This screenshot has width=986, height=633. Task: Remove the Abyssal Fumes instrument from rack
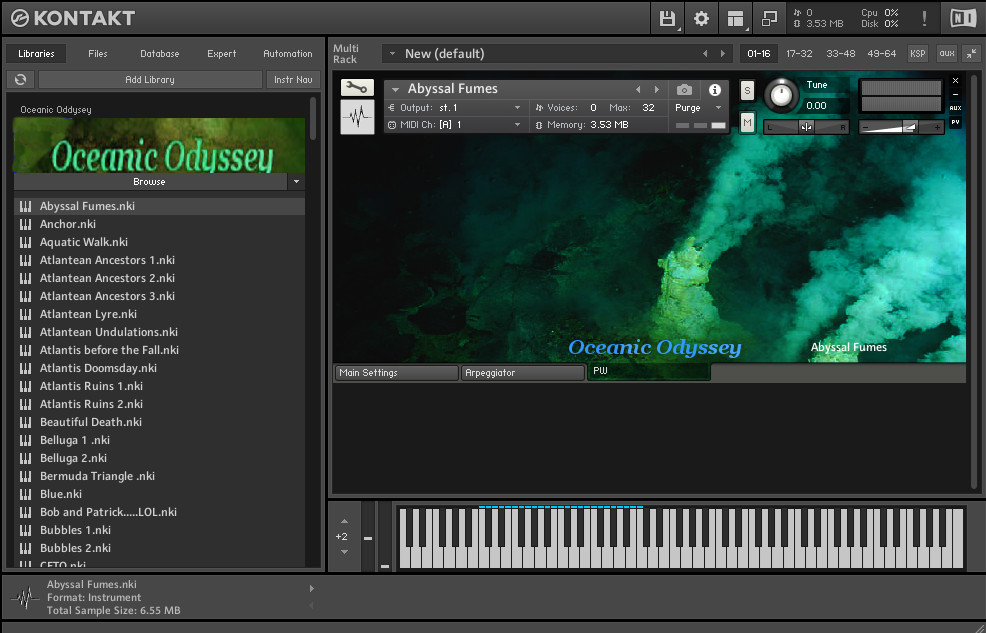tap(955, 80)
